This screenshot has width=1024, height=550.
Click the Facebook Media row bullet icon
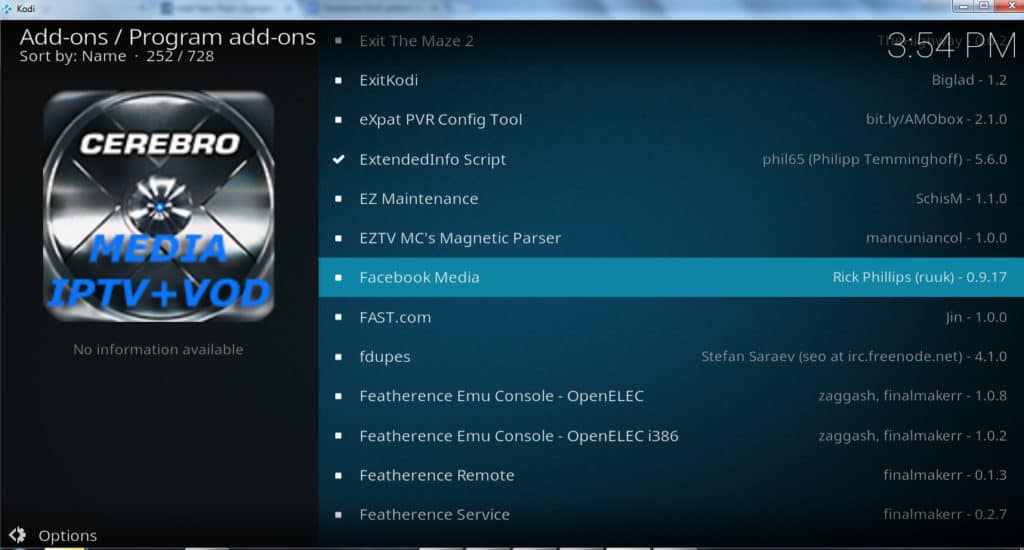pyautogui.click(x=338, y=277)
